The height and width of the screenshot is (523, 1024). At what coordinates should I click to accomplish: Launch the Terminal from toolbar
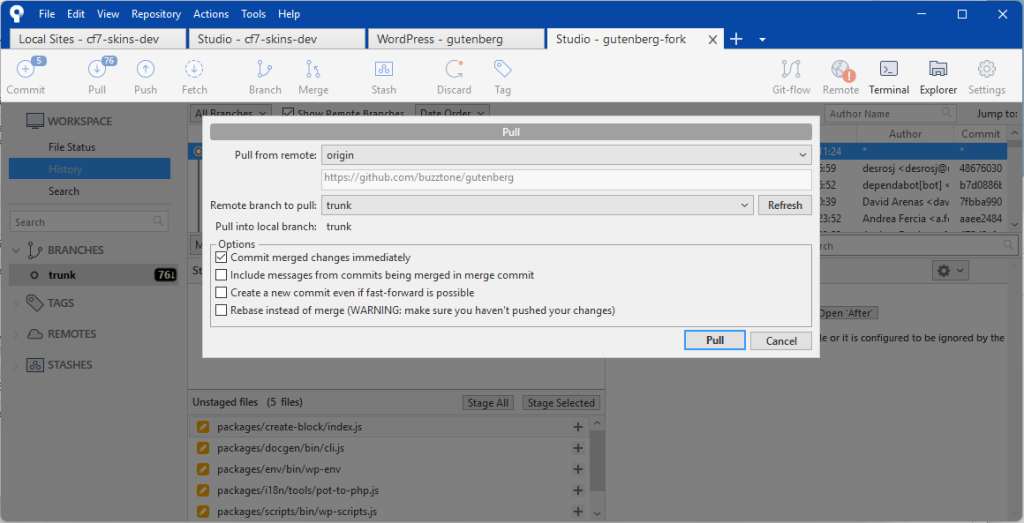(x=888, y=77)
